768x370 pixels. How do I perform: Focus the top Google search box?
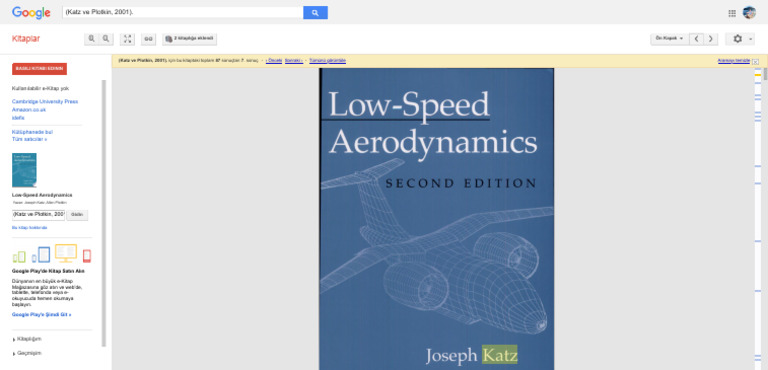click(183, 13)
